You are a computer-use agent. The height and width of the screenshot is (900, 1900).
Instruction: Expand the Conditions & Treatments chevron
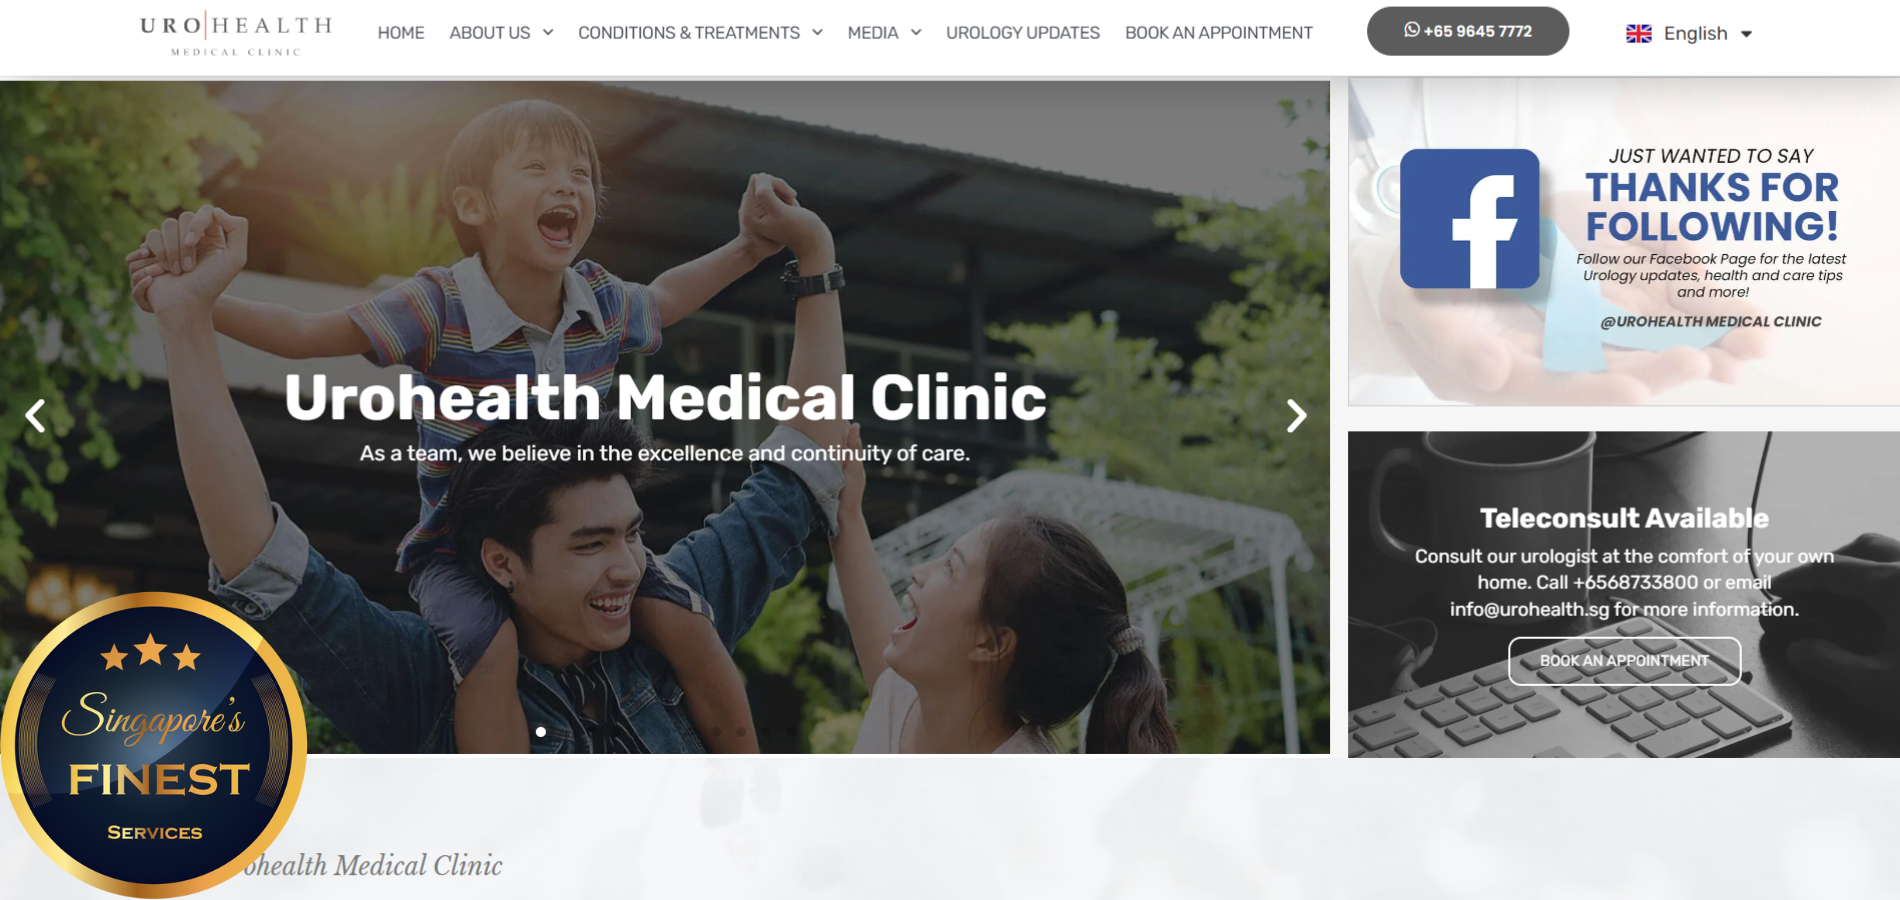817,33
